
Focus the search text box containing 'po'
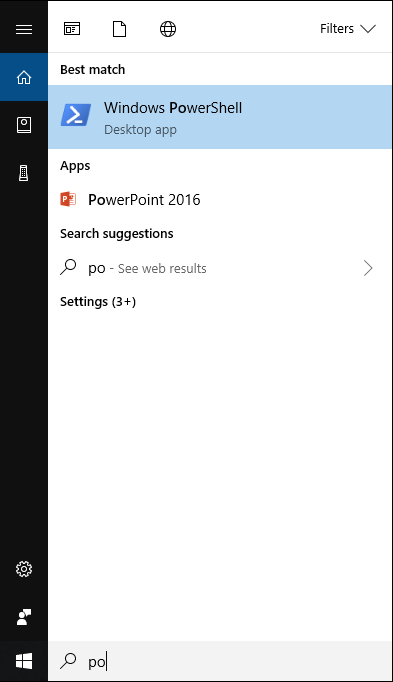[220, 662]
